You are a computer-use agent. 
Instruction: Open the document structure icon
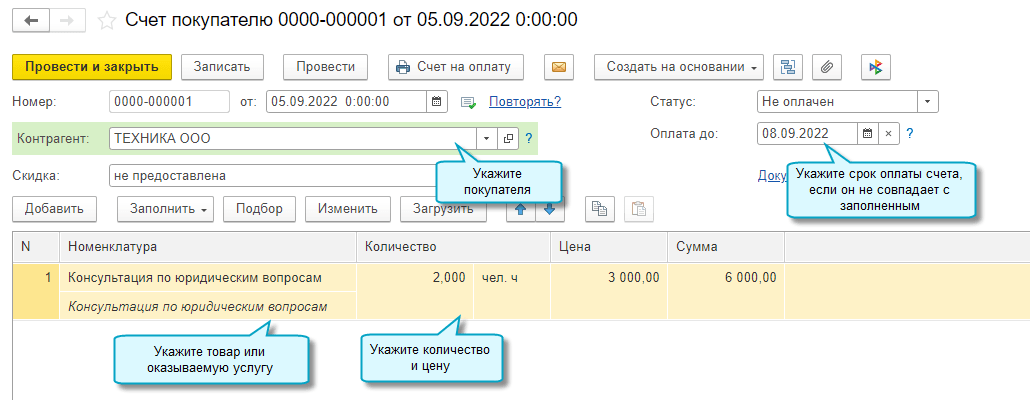coord(789,67)
